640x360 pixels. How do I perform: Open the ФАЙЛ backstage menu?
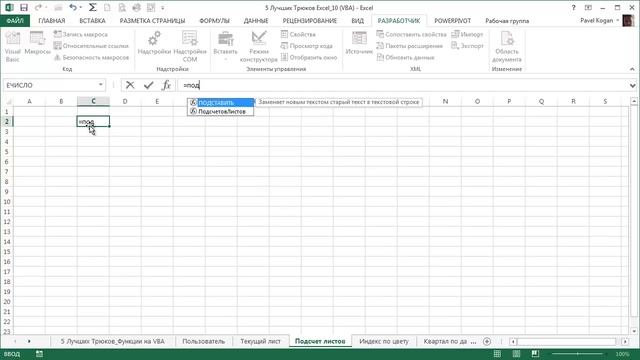[x=15, y=20]
